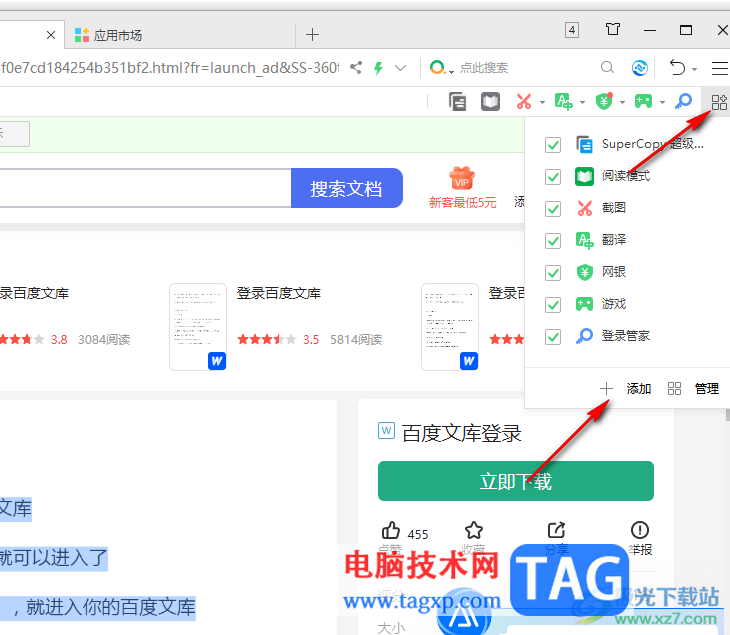Select 登录管家 in extensions menu
The image size is (730, 635).
(x=626, y=336)
